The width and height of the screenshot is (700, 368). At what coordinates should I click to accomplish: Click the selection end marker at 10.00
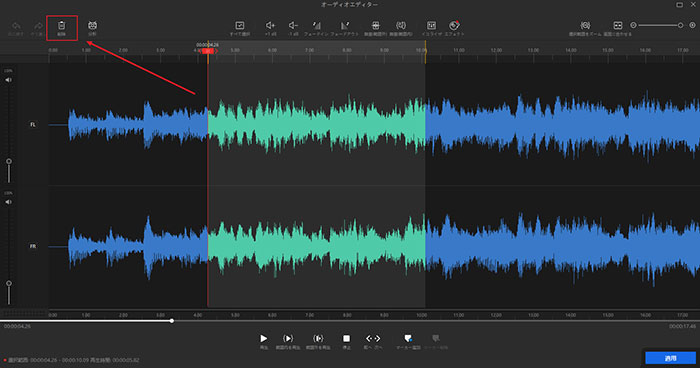[425, 51]
